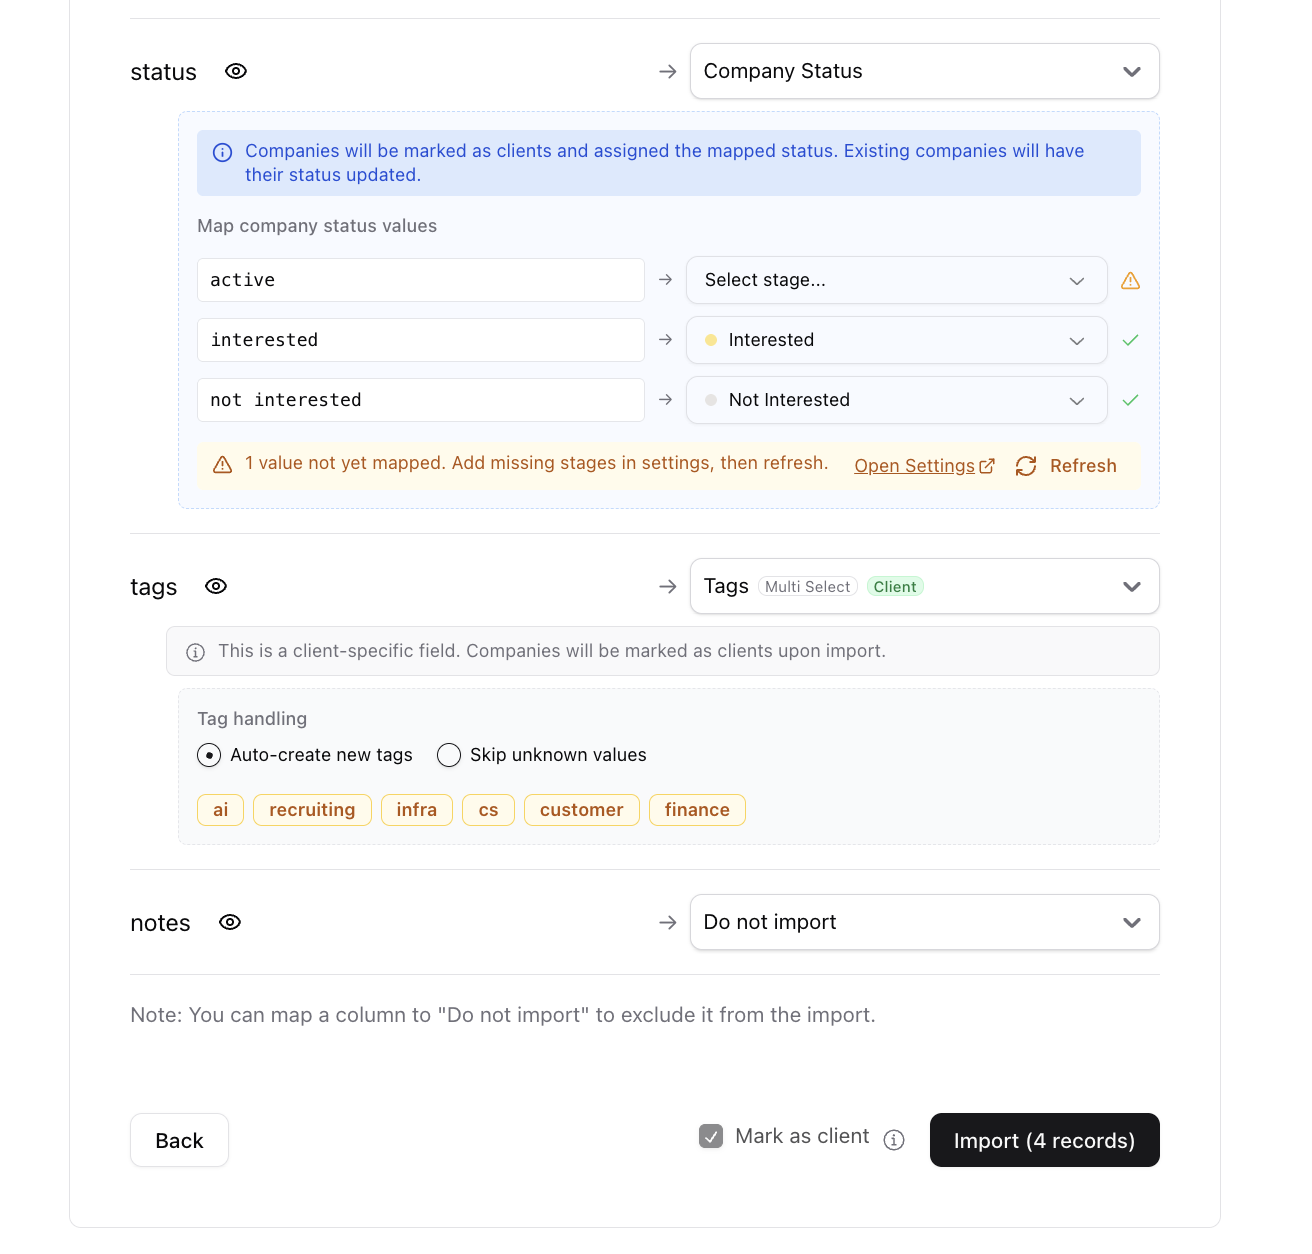Screen dimensions: 1312x1254
Task: Select Skip unknown values radio option
Action: click(449, 755)
